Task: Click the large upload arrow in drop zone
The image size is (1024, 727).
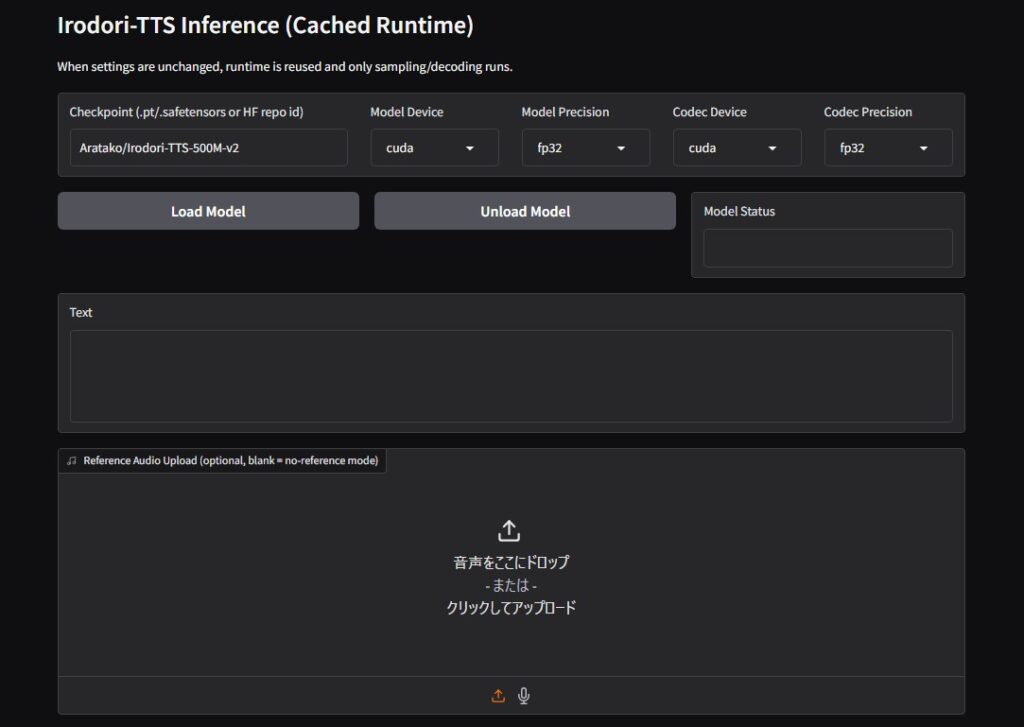Action: pyautogui.click(x=509, y=530)
